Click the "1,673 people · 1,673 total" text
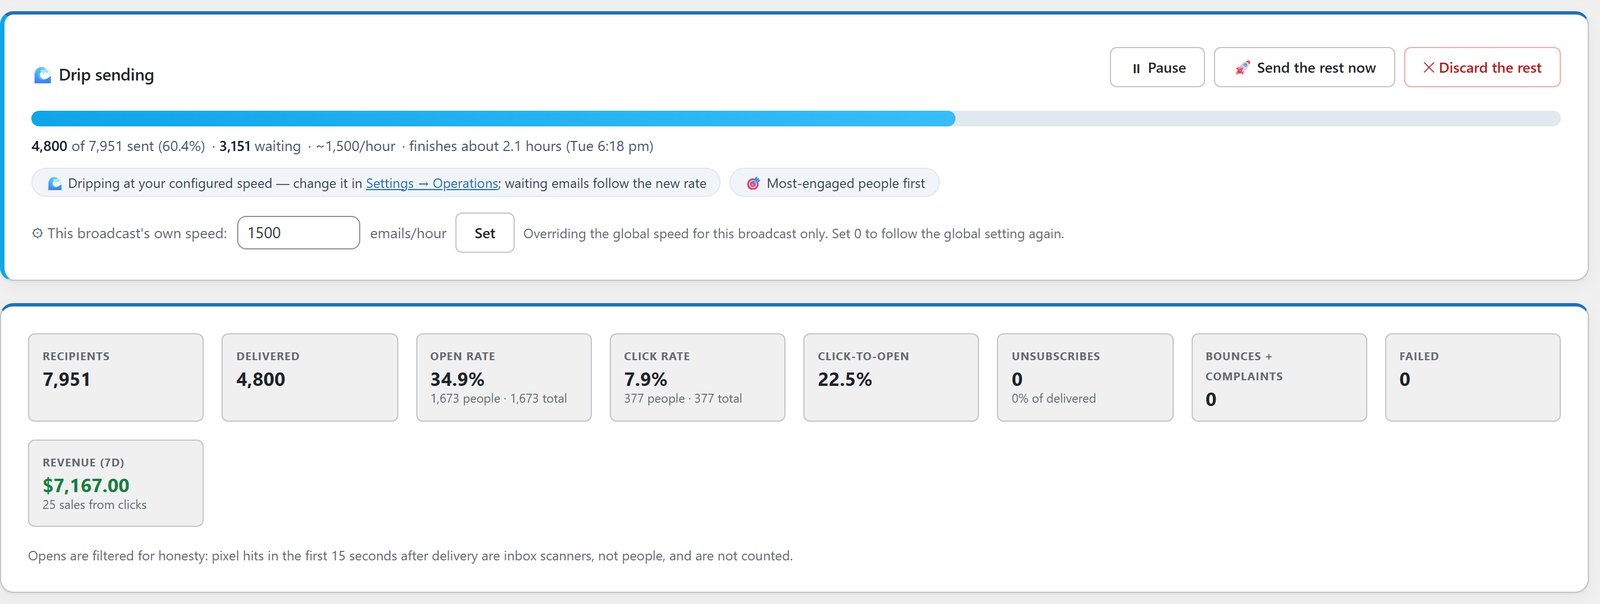The width and height of the screenshot is (1600, 604). click(x=498, y=398)
